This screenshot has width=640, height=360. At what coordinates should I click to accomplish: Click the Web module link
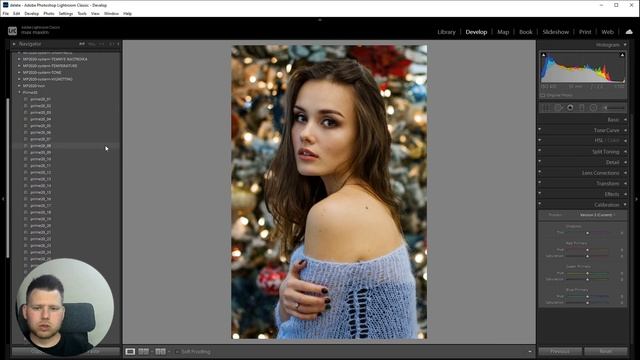(607, 32)
